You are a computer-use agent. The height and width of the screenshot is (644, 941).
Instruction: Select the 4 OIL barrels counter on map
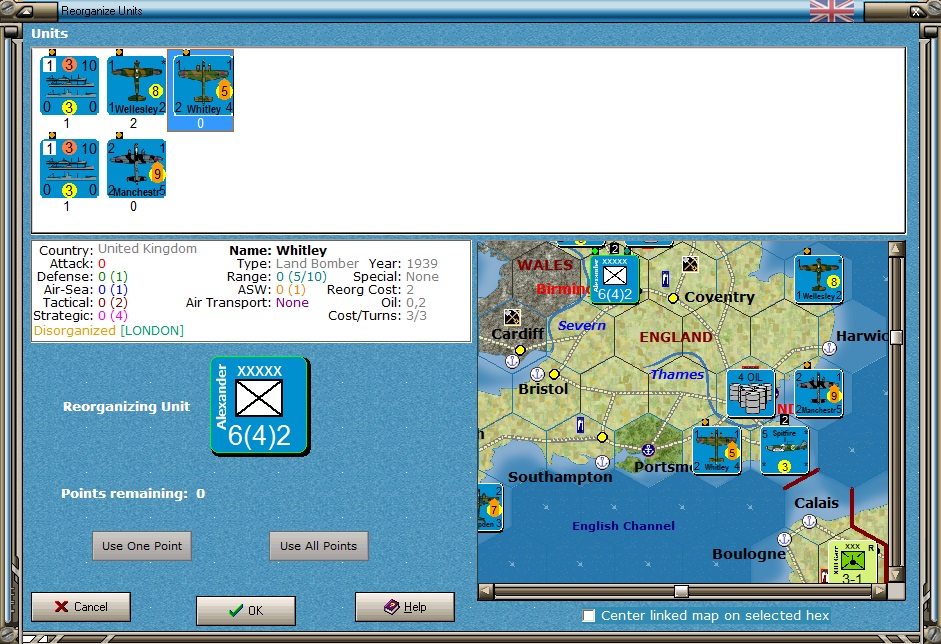pos(750,393)
